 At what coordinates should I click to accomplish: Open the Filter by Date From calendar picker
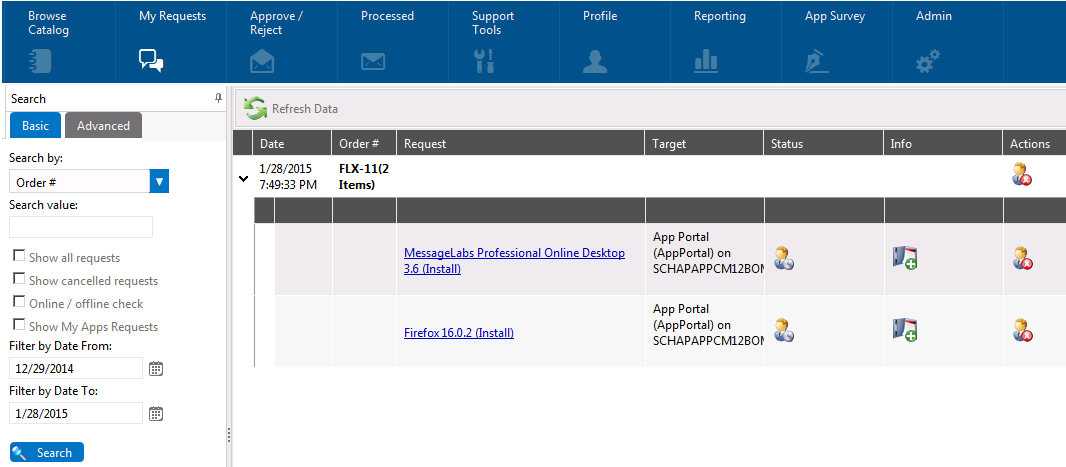(156, 368)
